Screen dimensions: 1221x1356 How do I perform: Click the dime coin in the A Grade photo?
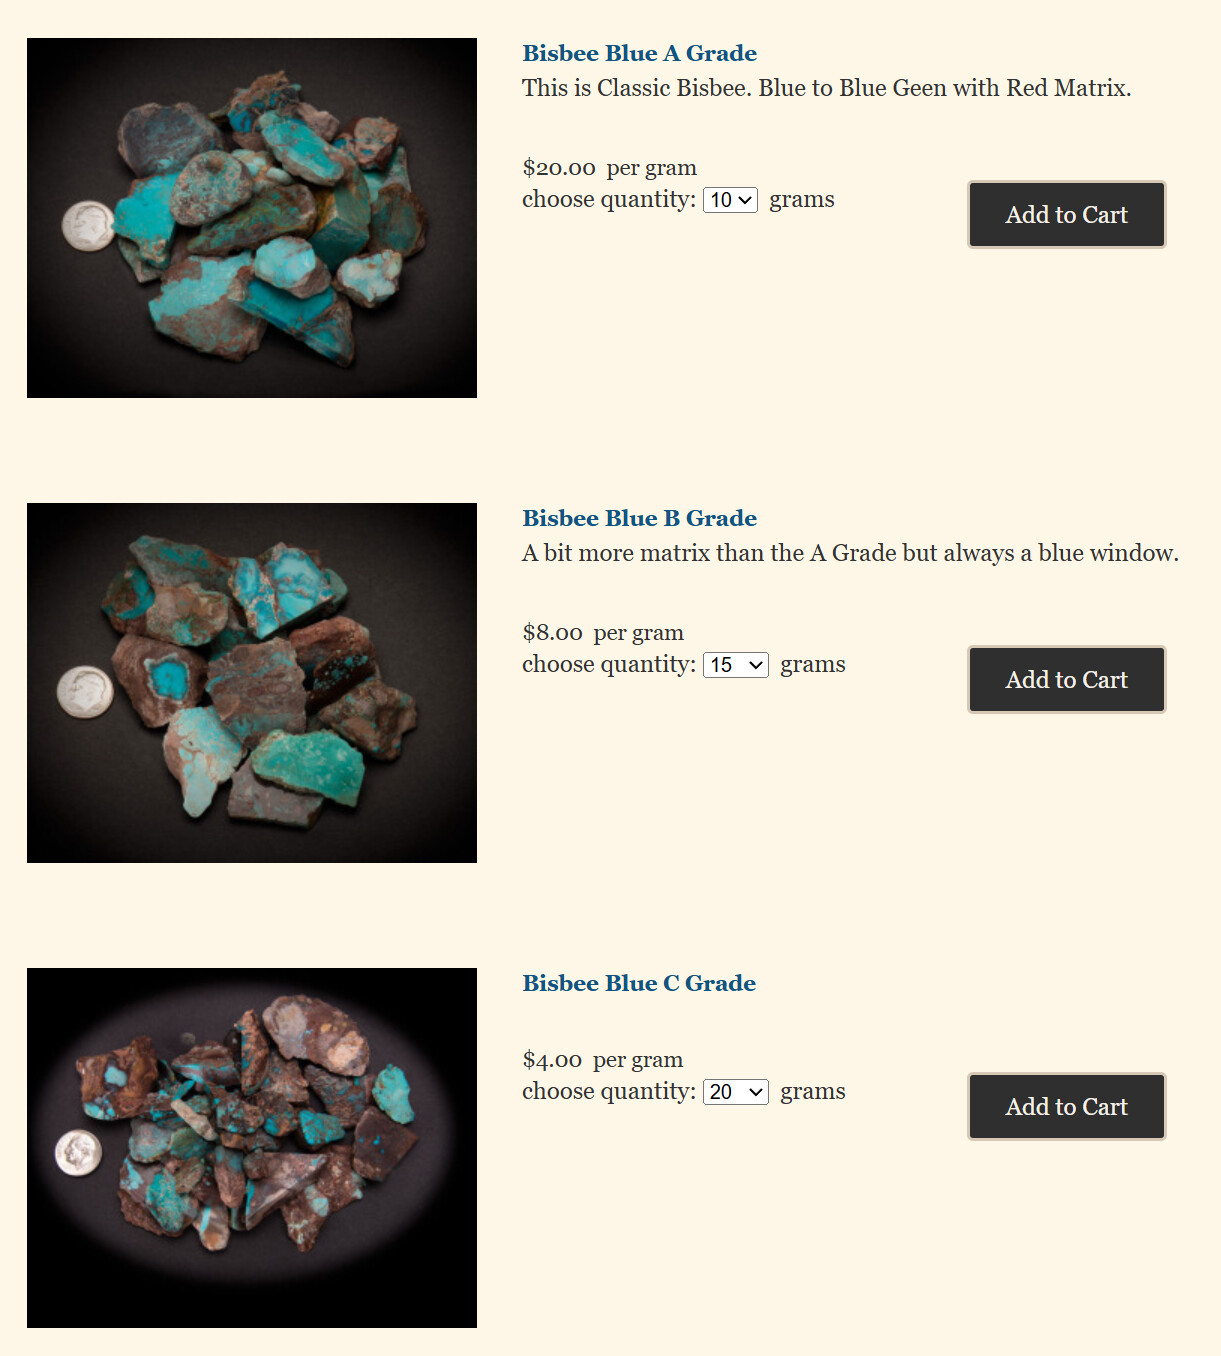[88, 225]
